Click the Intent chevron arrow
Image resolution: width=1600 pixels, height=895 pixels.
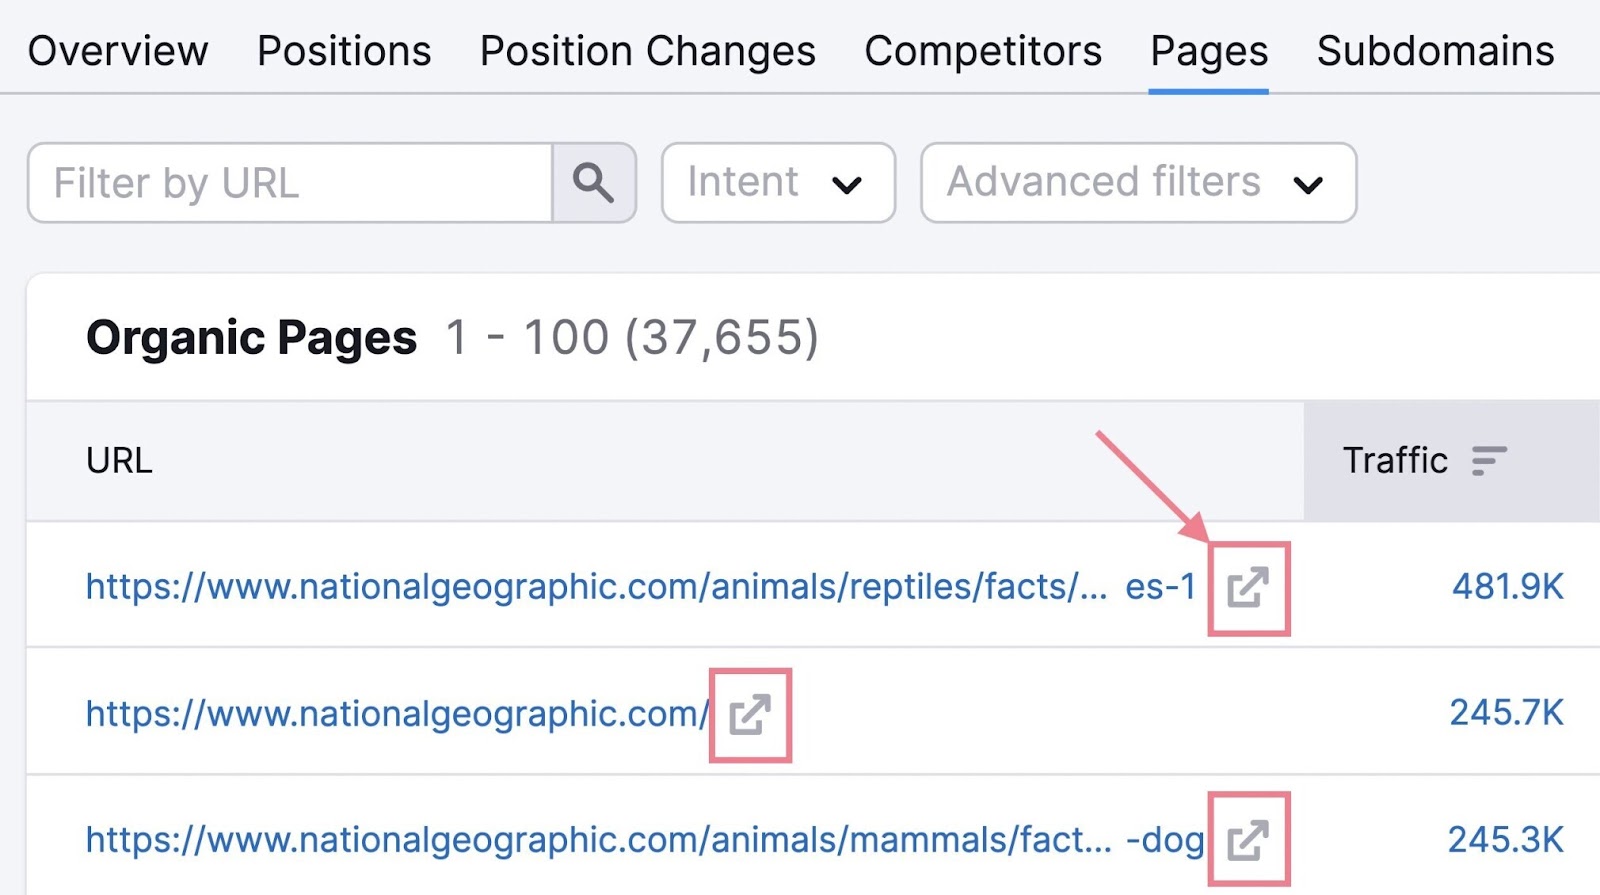849,185
